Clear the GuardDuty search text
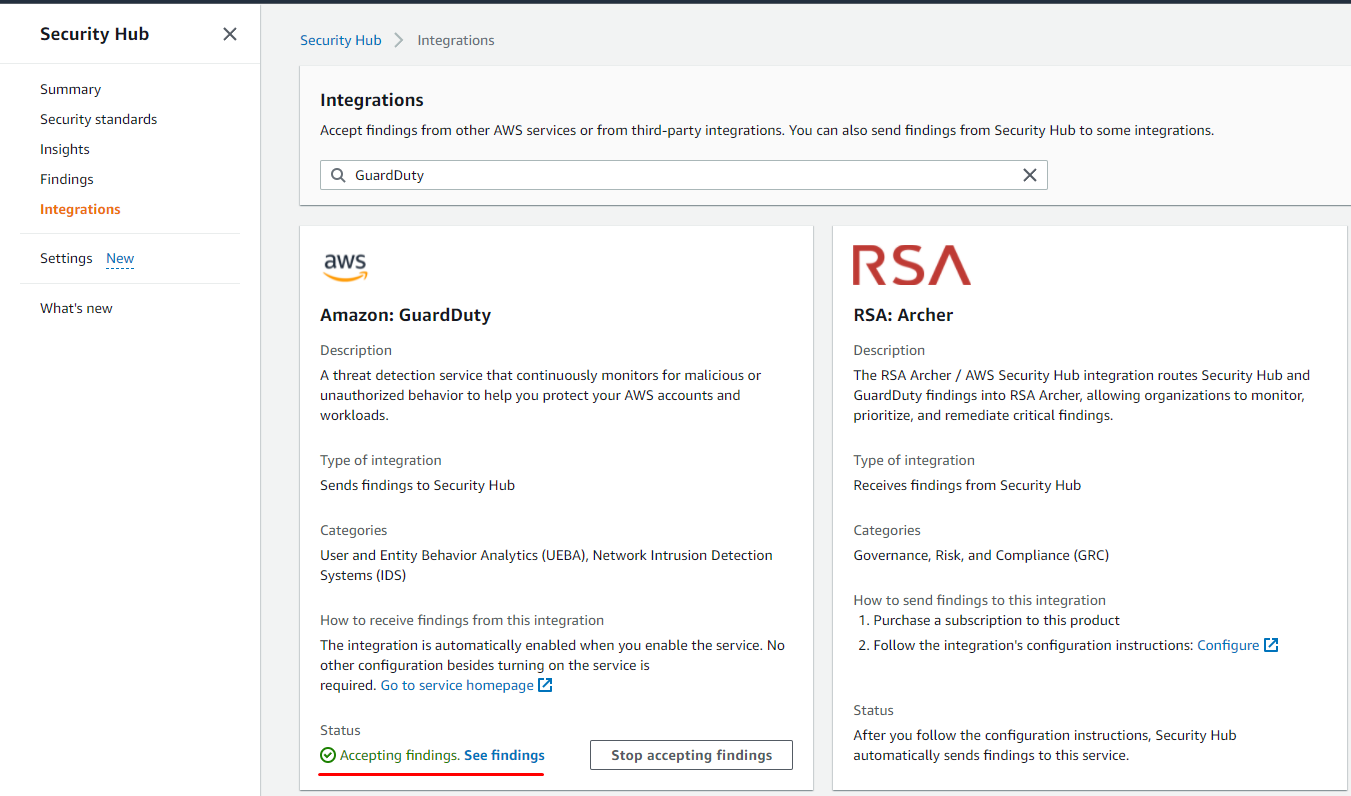The height and width of the screenshot is (796, 1351). point(1030,175)
